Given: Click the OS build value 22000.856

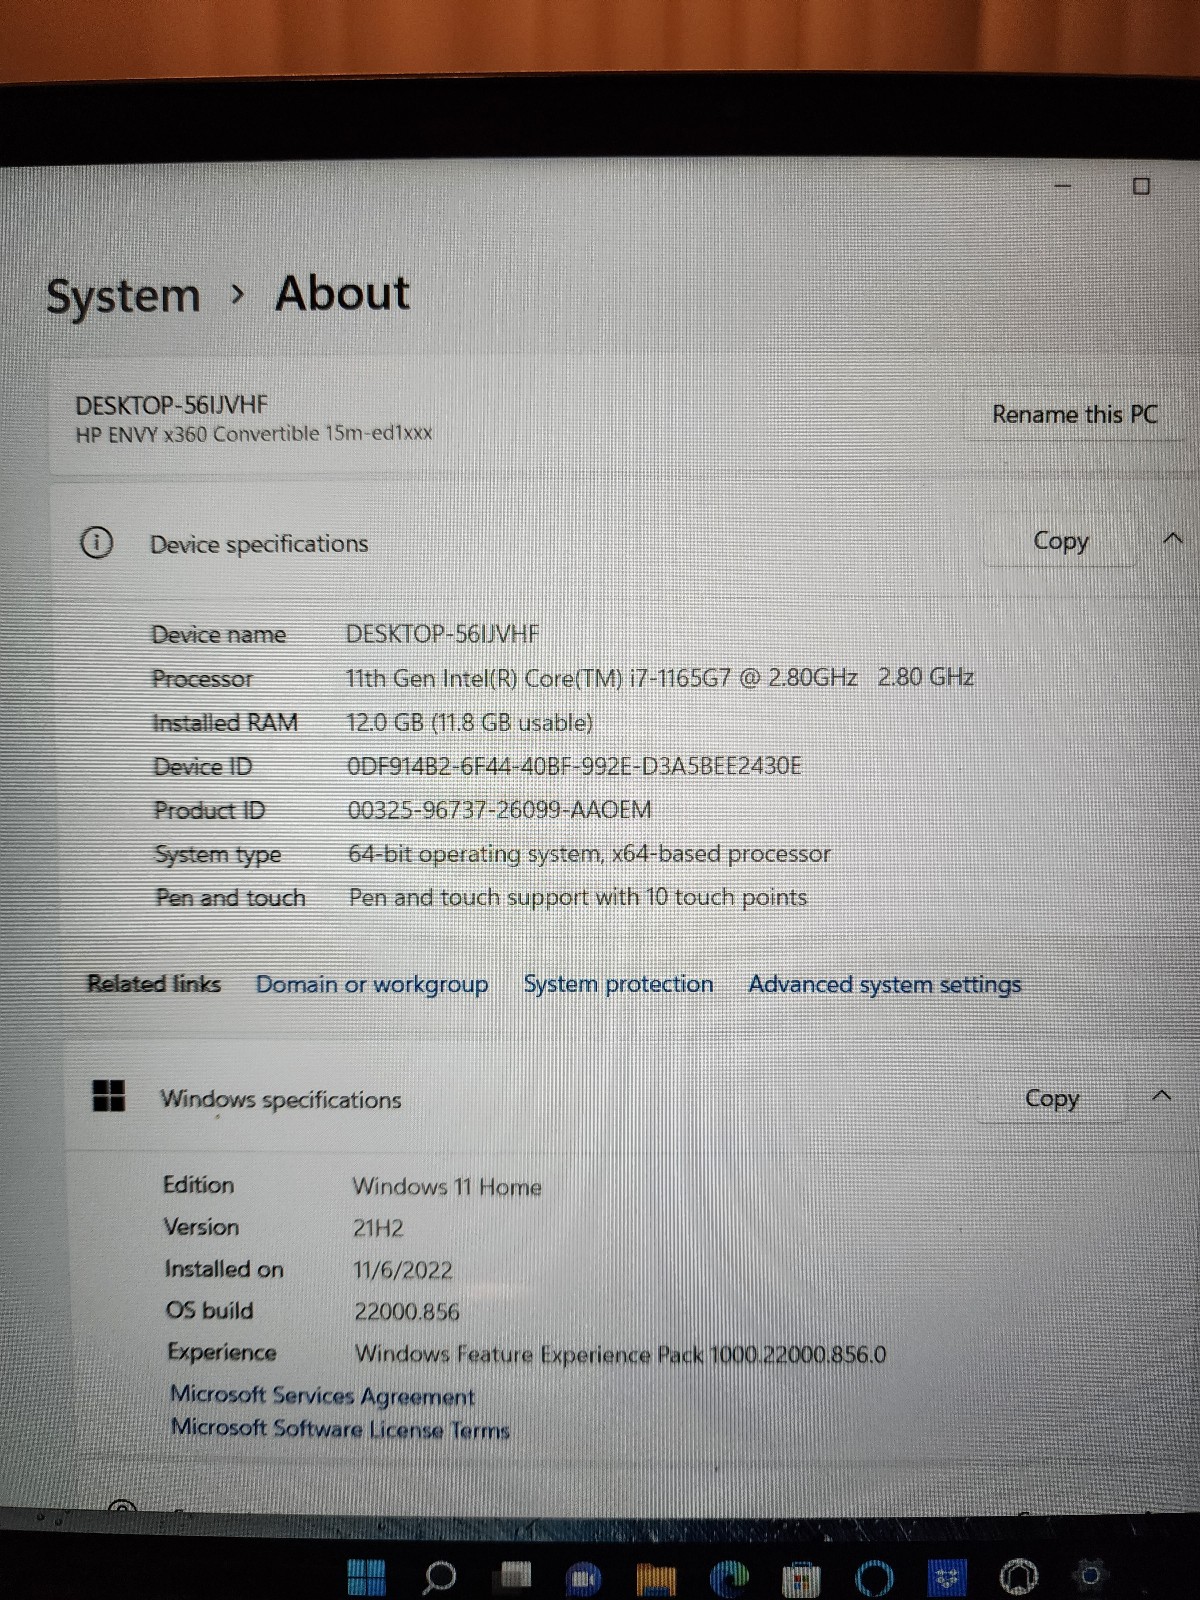Looking at the screenshot, I should [x=407, y=1311].
